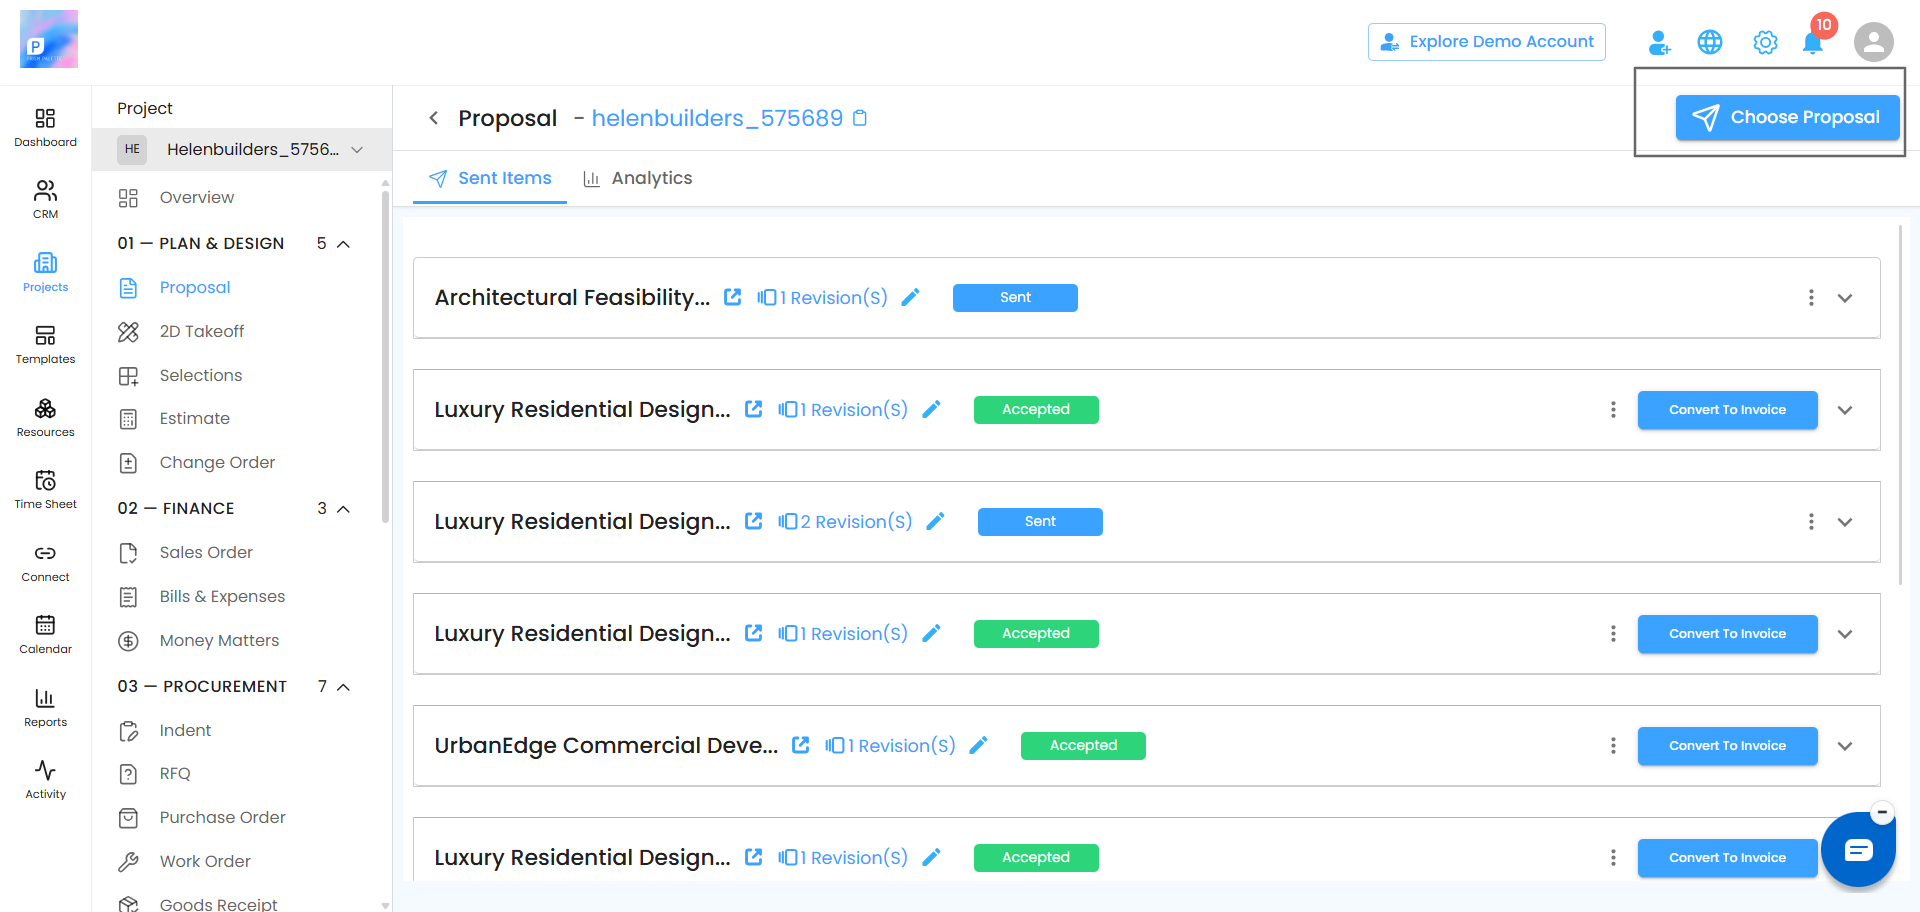Open settings gear in top bar

point(1765,42)
